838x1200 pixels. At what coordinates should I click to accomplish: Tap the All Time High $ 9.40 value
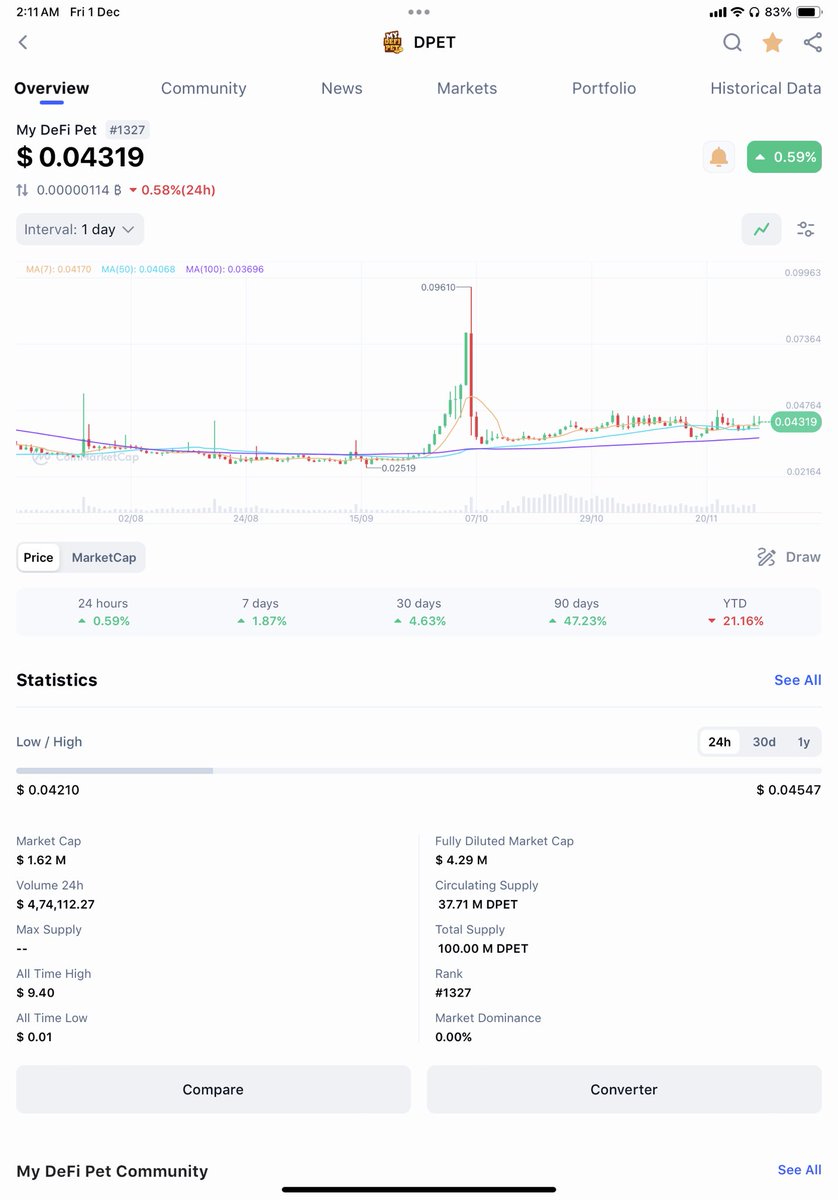pos(35,993)
